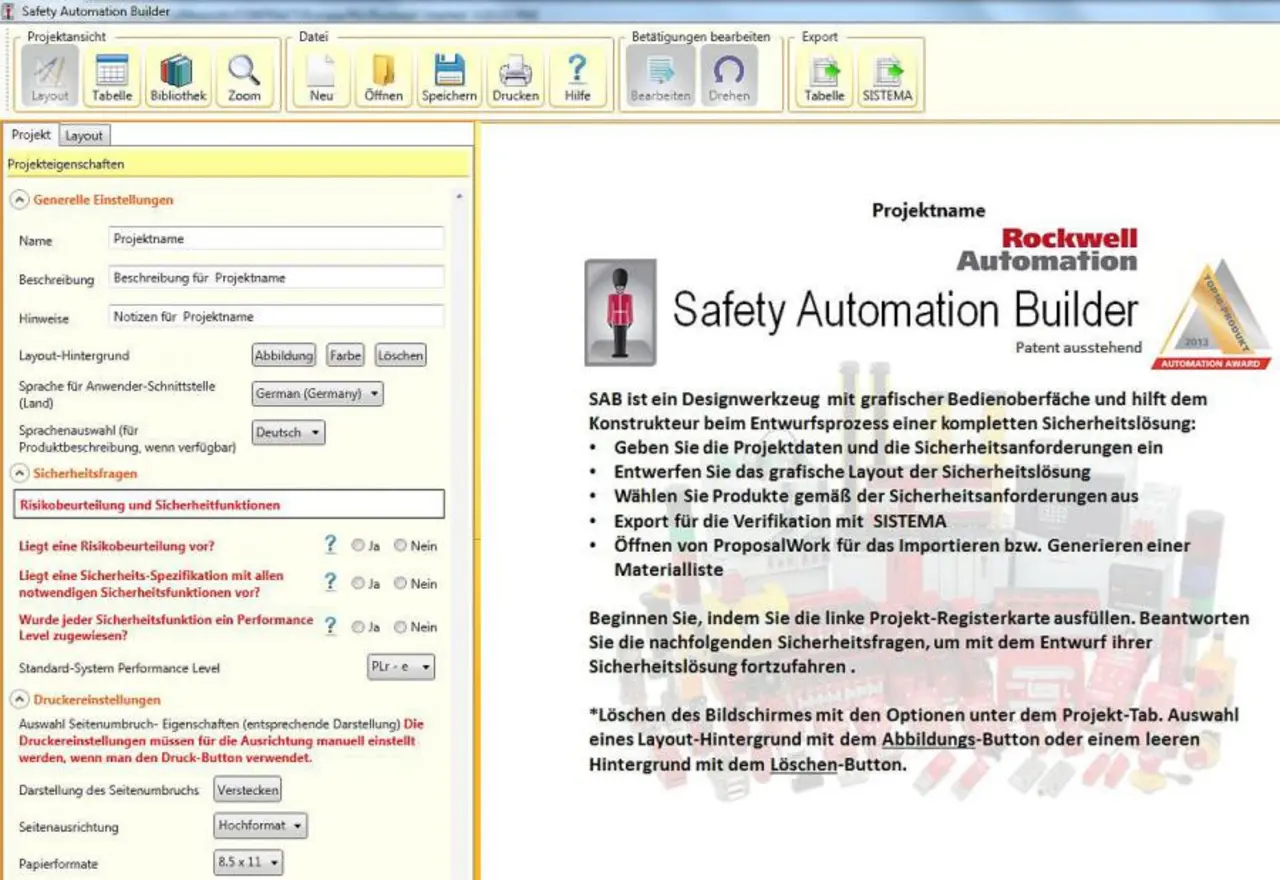
Task: Open the German (Germany) language dropdown
Action: [317, 393]
